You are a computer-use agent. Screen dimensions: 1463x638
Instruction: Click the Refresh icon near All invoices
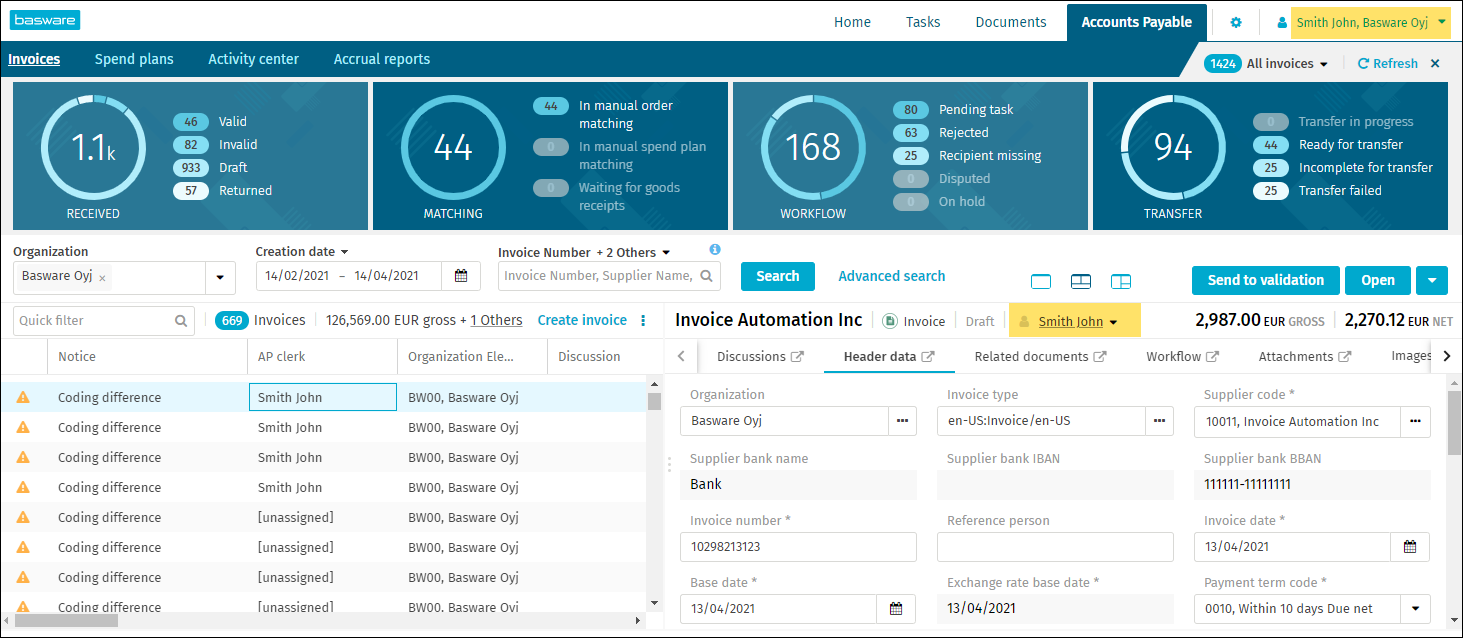[x=1362, y=63]
